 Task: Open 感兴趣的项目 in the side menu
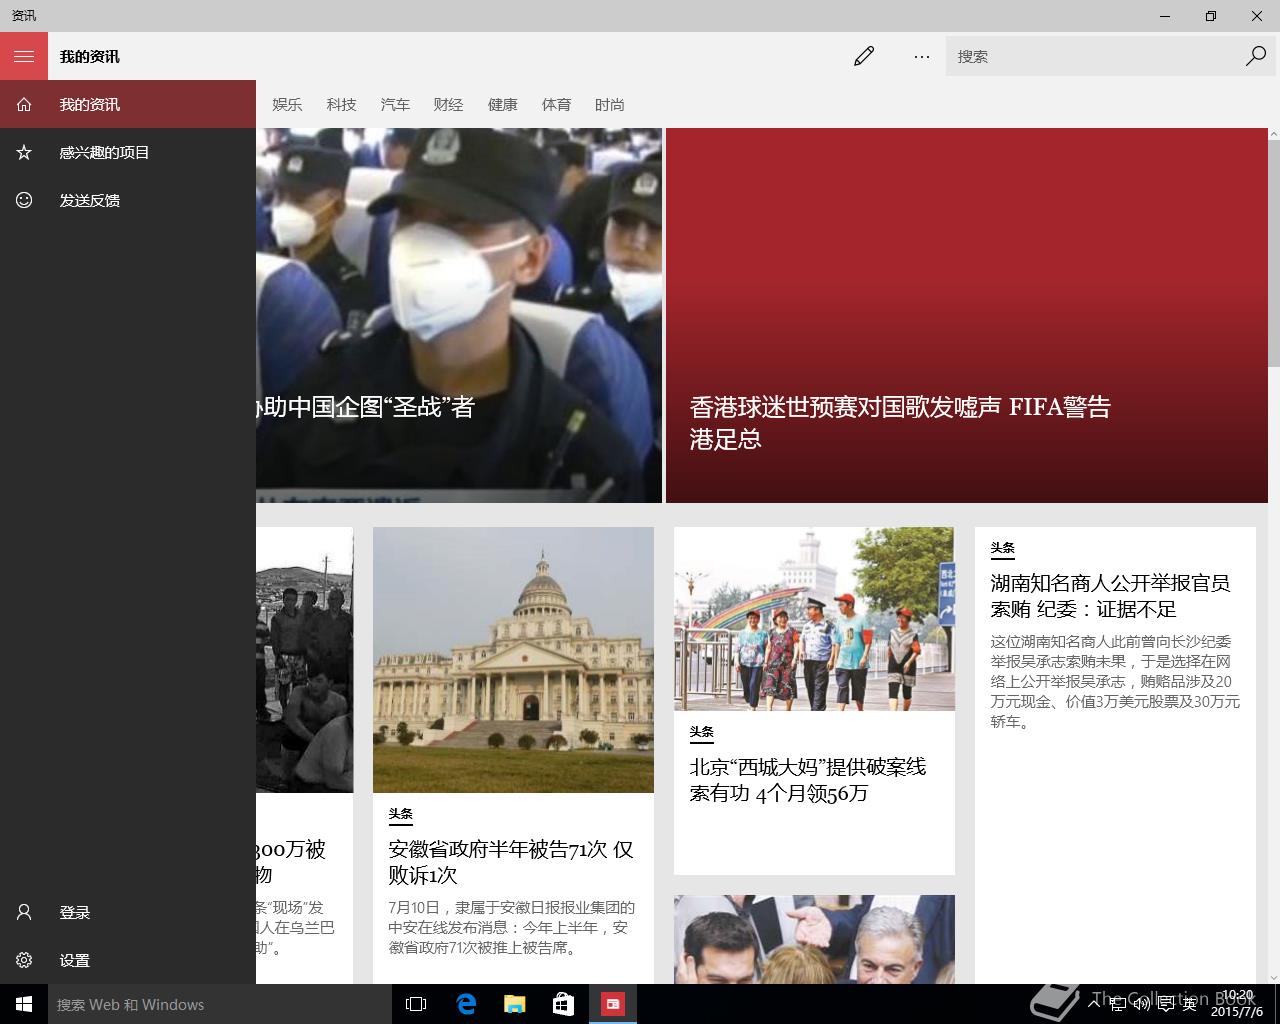pos(128,152)
